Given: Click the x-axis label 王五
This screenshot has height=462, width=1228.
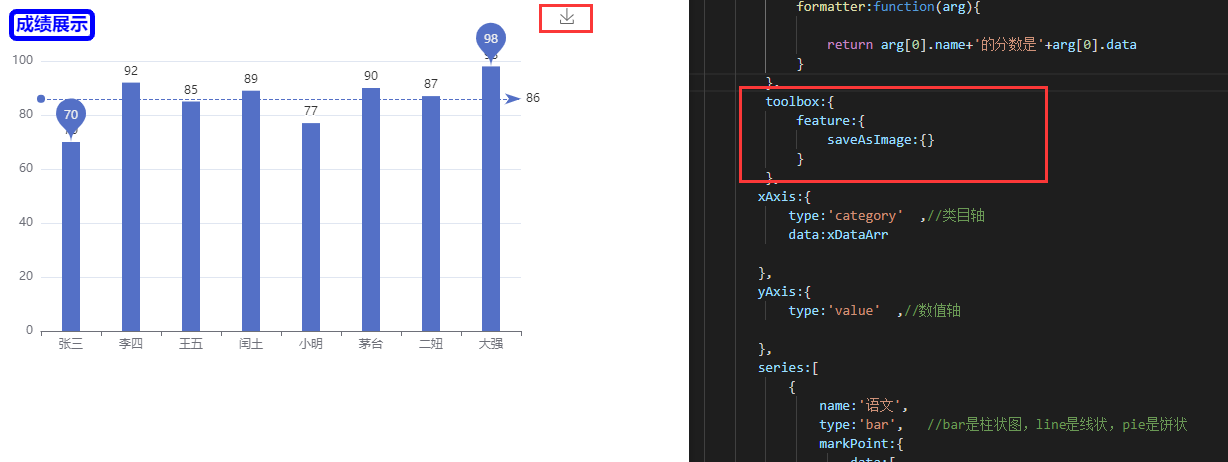Looking at the screenshot, I should click(x=191, y=344).
